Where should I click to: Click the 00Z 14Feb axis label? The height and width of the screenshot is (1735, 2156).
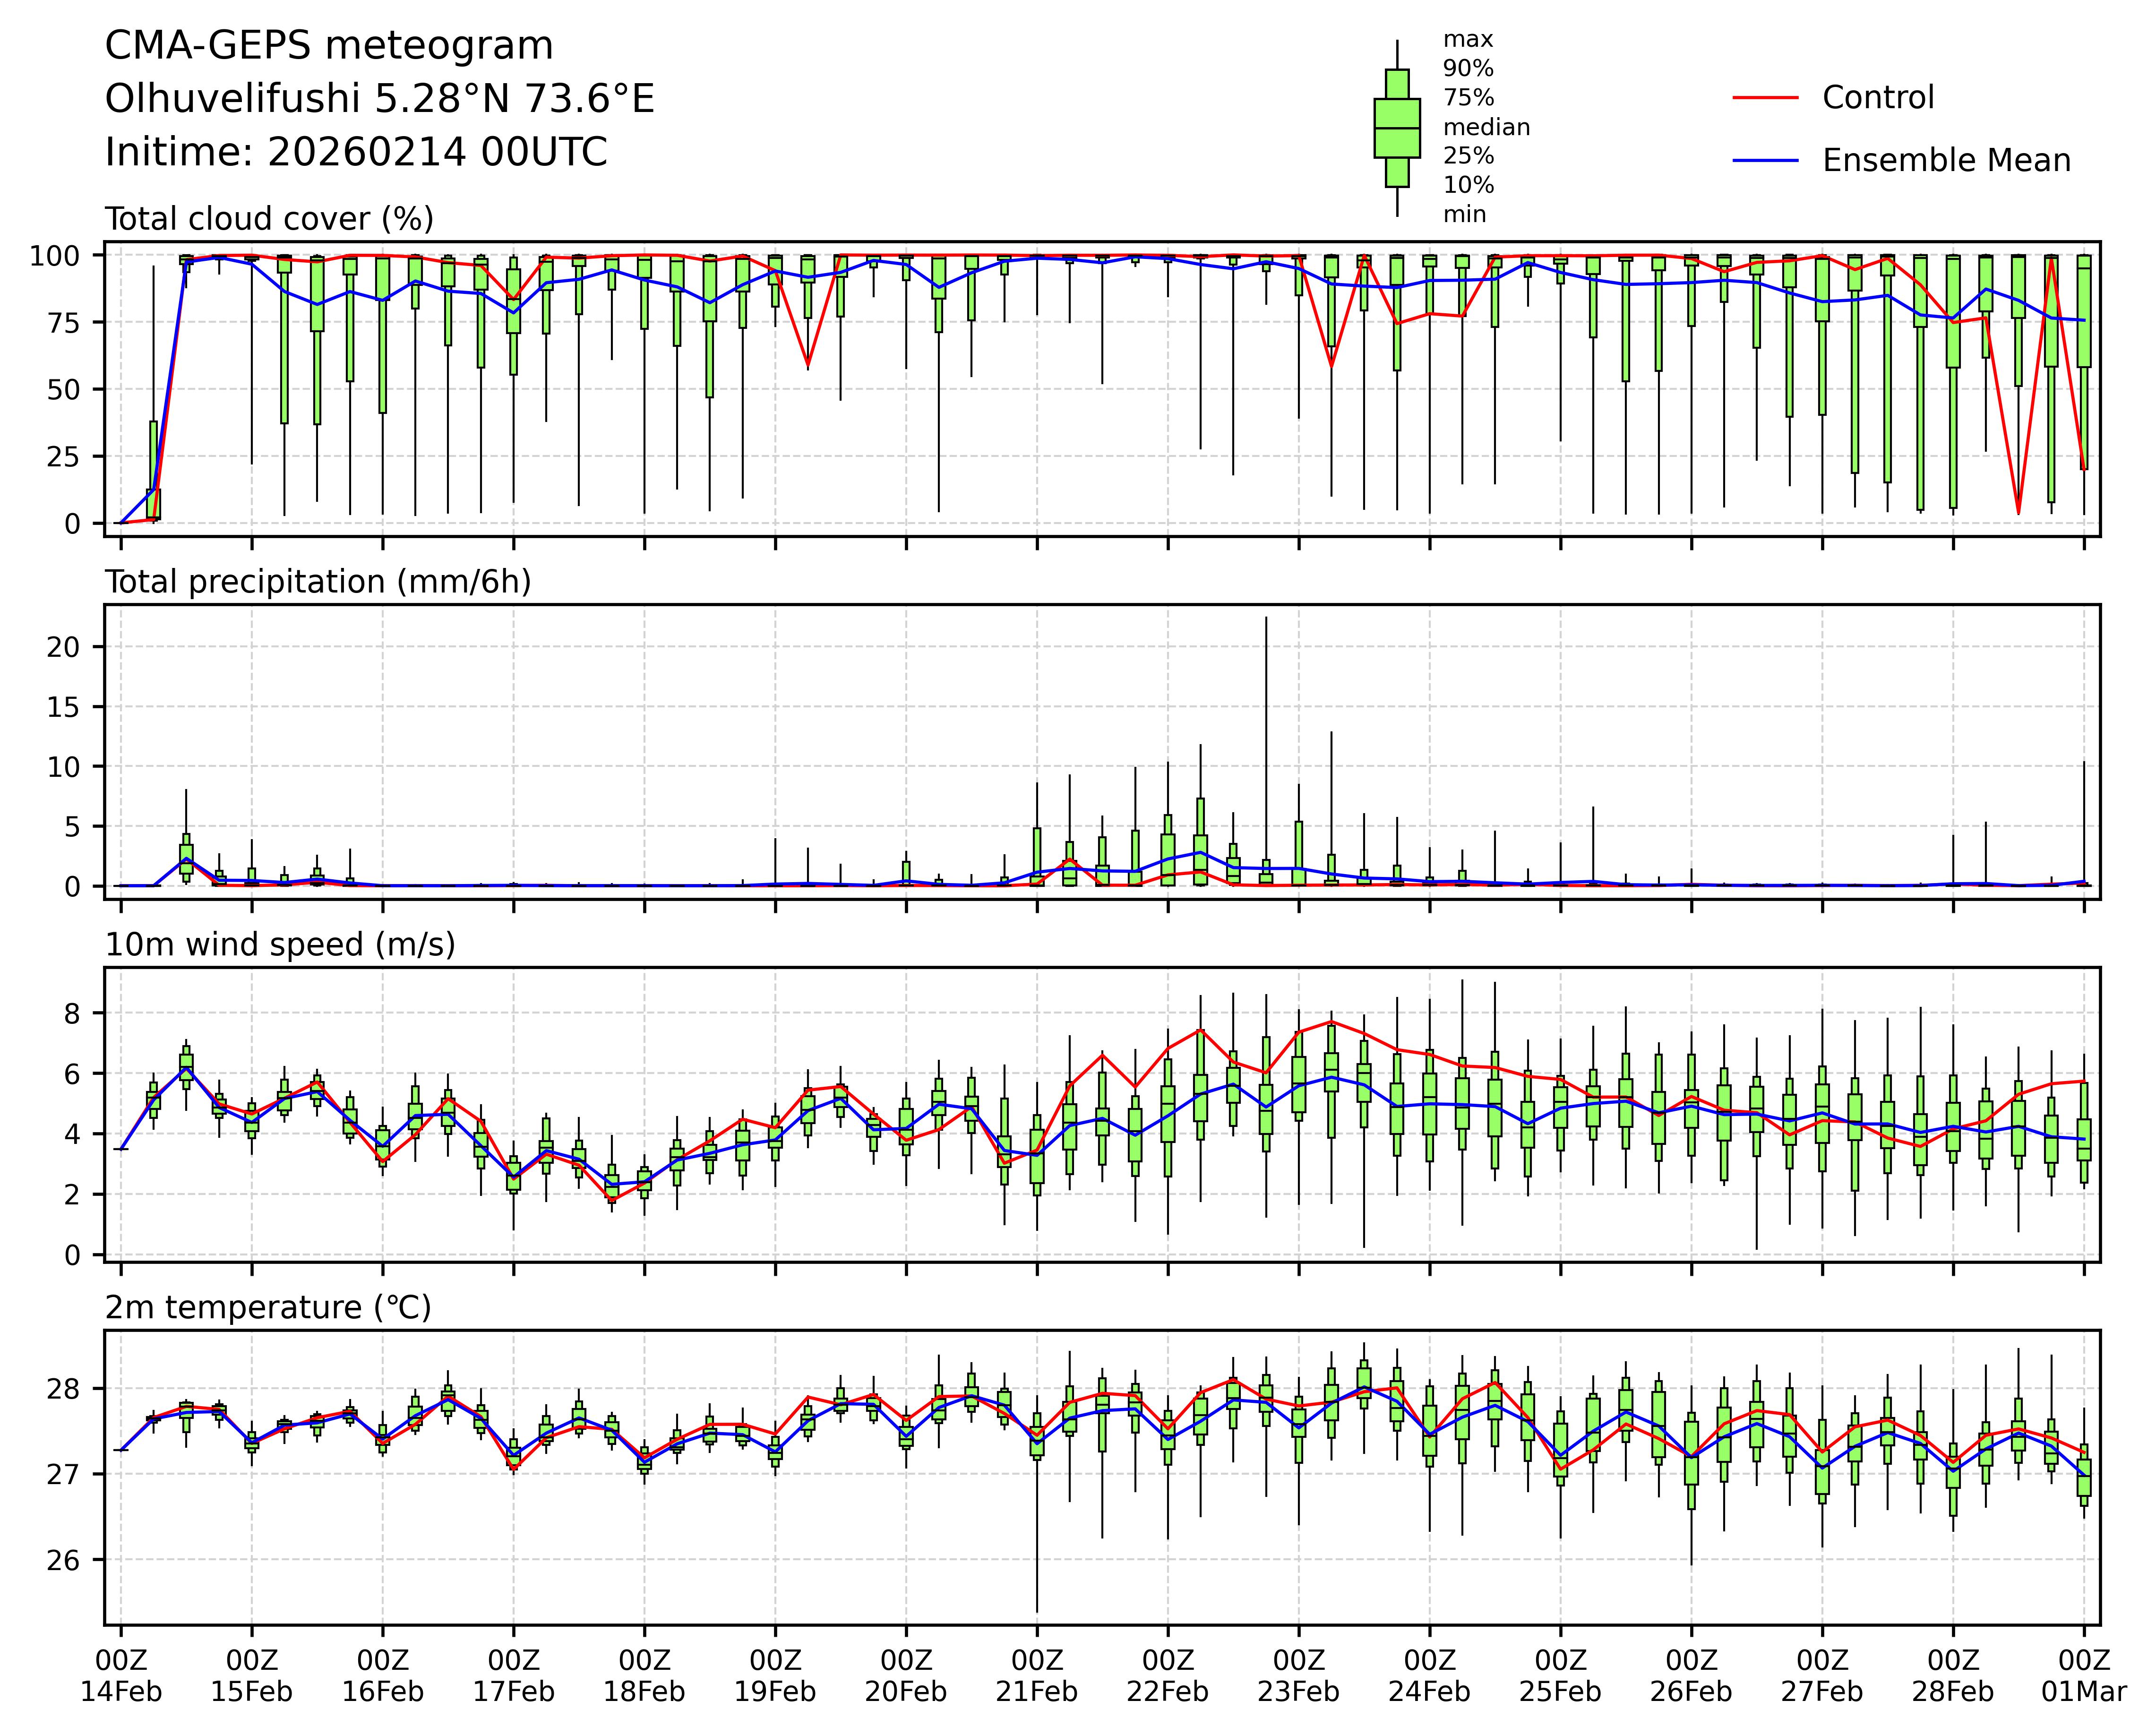pos(121,1676)
